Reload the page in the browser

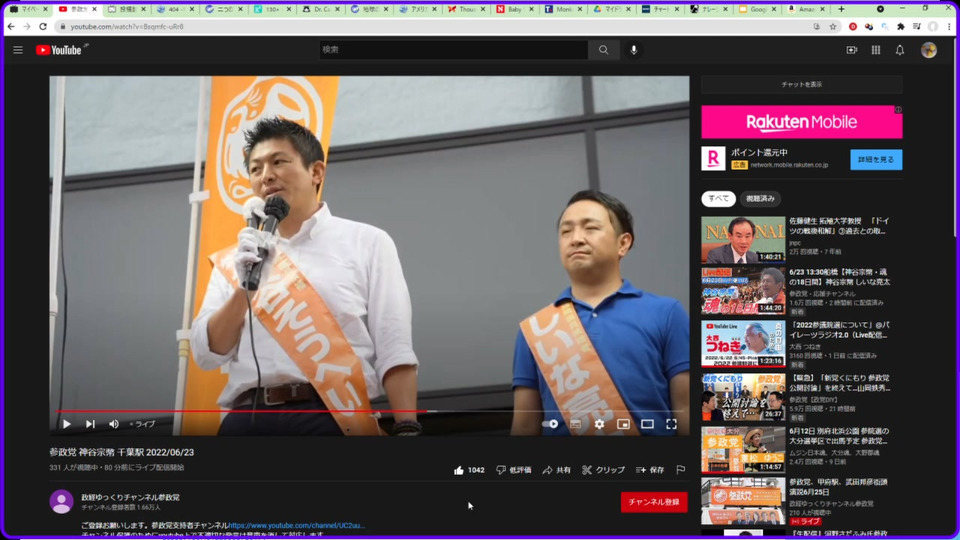43,27
